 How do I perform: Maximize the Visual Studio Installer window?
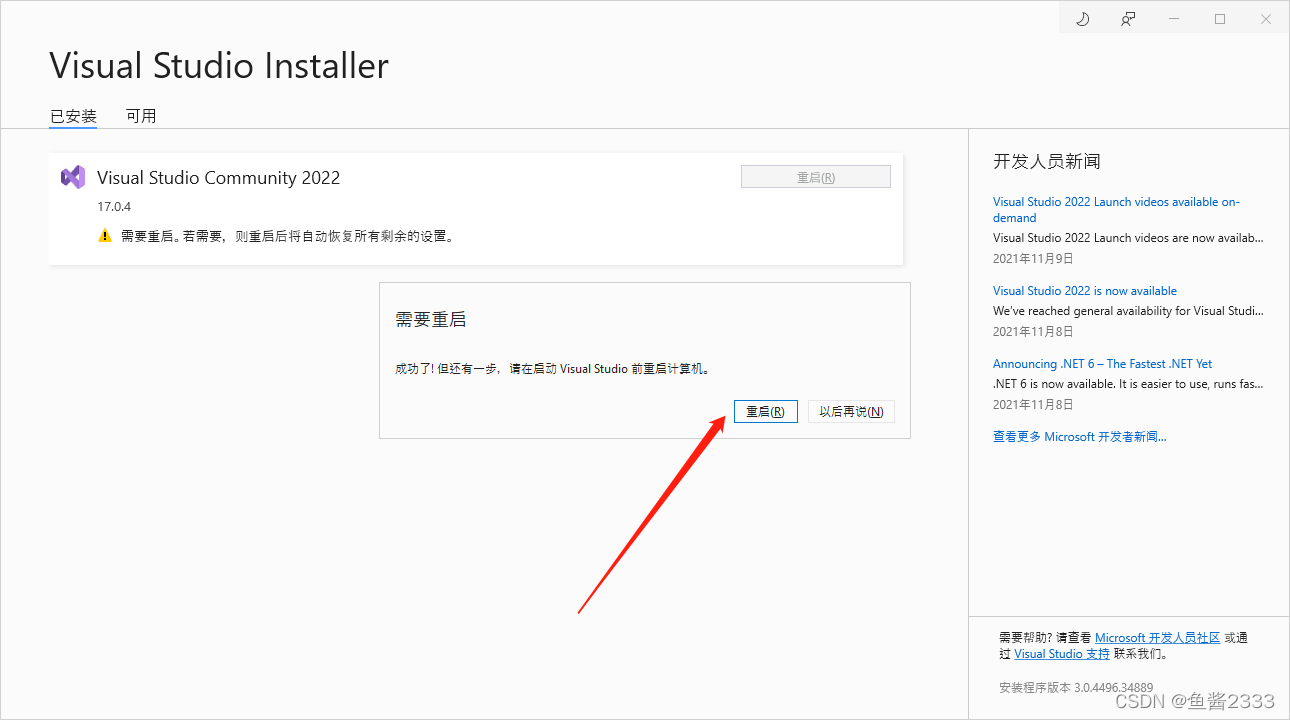(1220, 19)
